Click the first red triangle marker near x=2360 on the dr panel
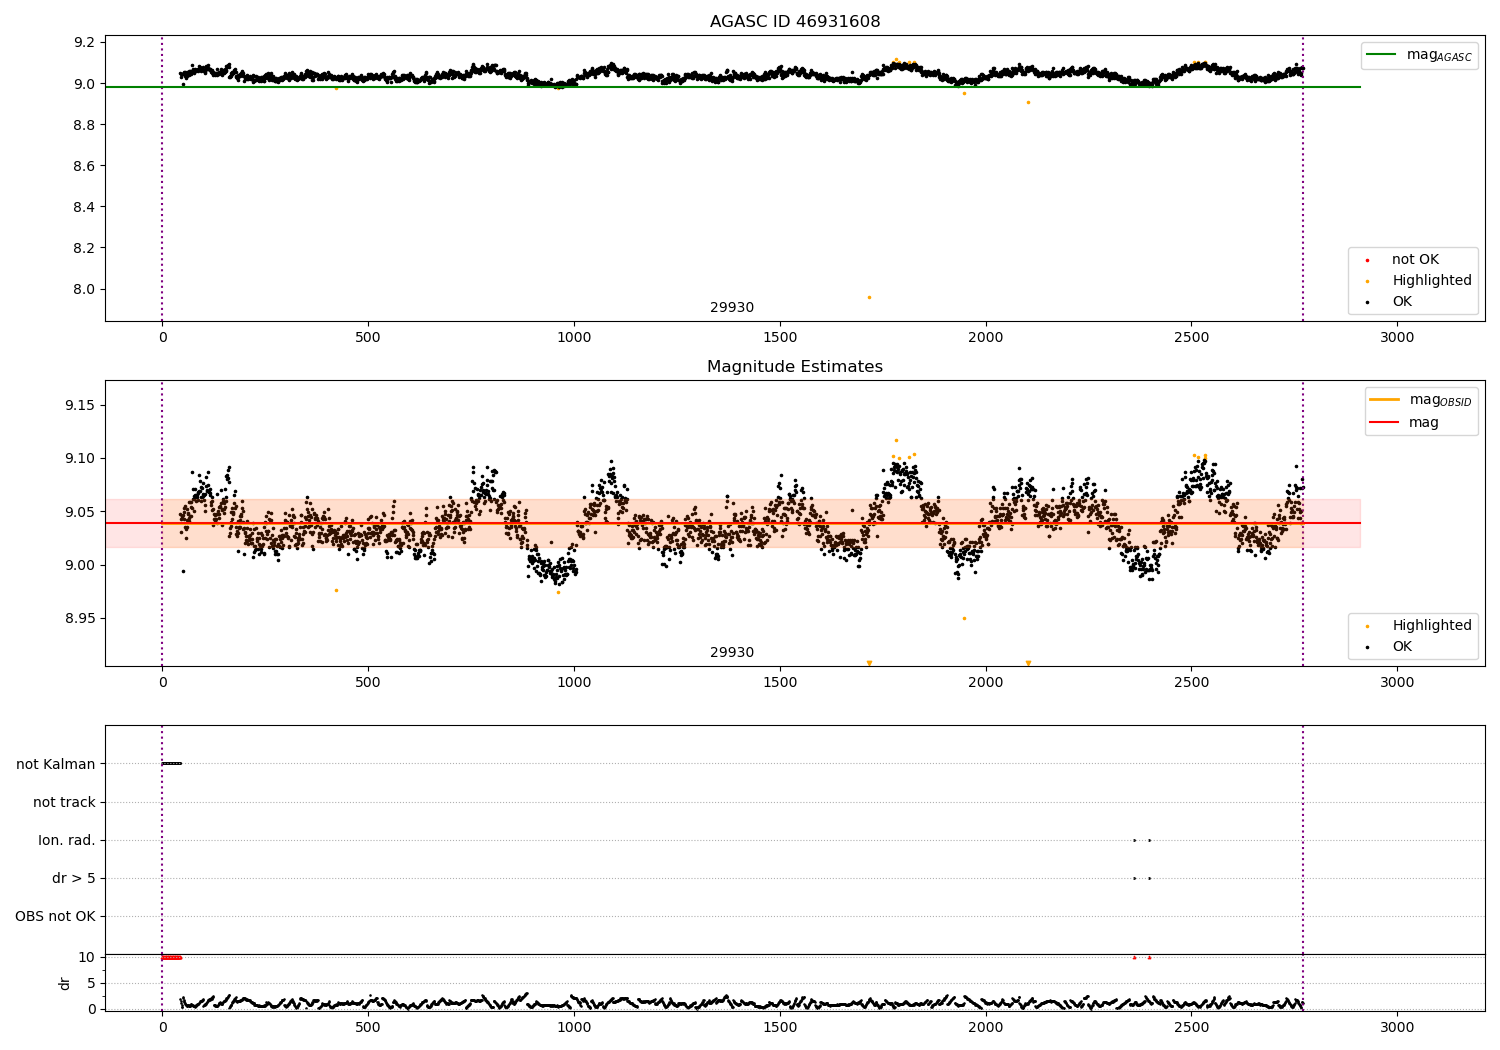 point(1134,957)
